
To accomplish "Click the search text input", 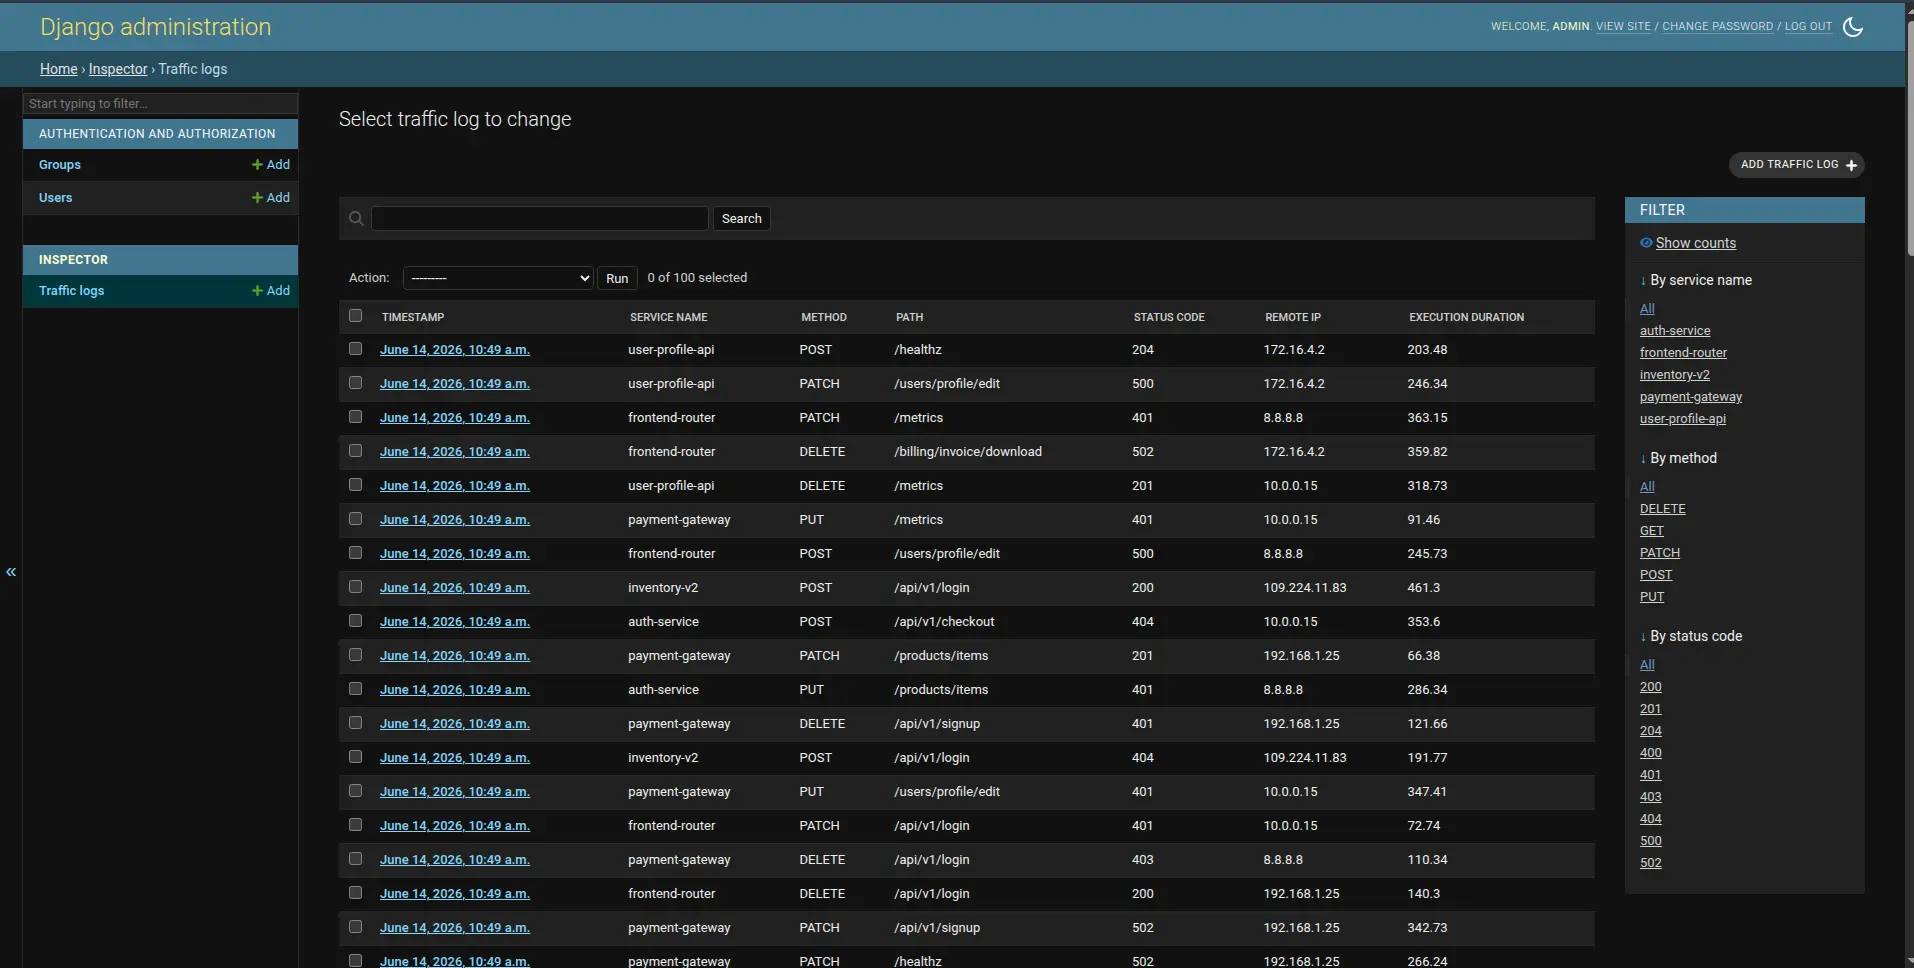I will [540, 218].
